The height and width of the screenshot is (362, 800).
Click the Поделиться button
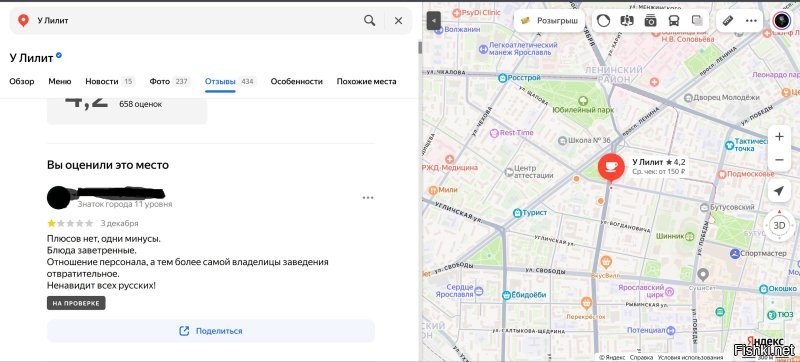211,331
